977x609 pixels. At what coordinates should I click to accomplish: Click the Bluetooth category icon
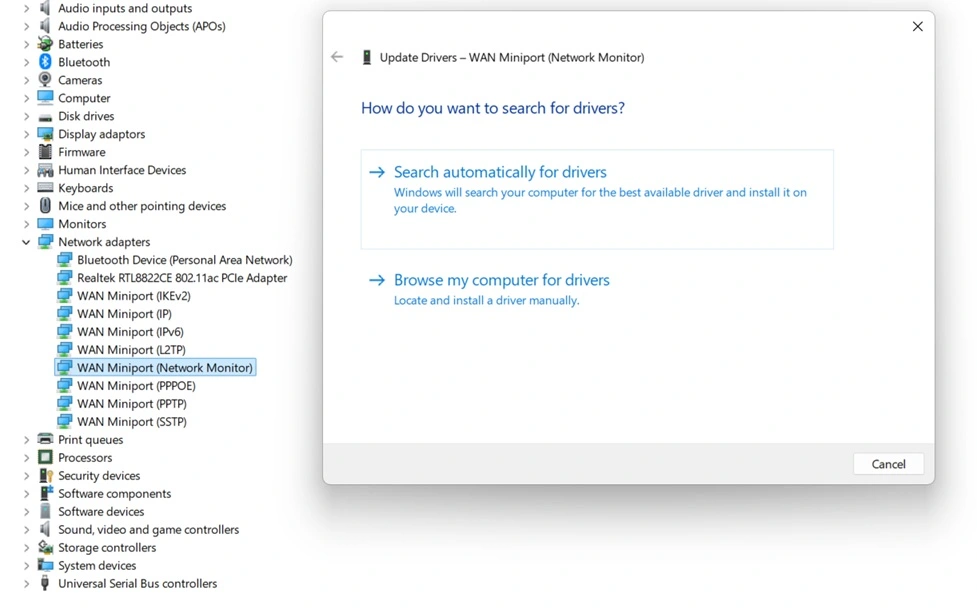[45, 62]
